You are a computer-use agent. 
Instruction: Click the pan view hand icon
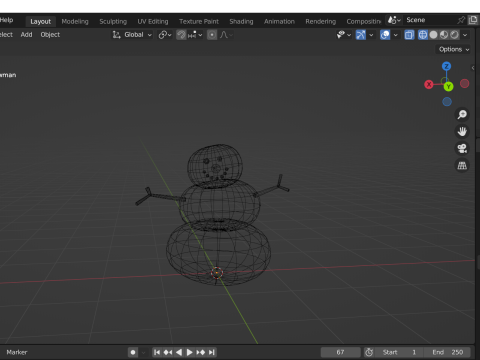pos(462,131)
